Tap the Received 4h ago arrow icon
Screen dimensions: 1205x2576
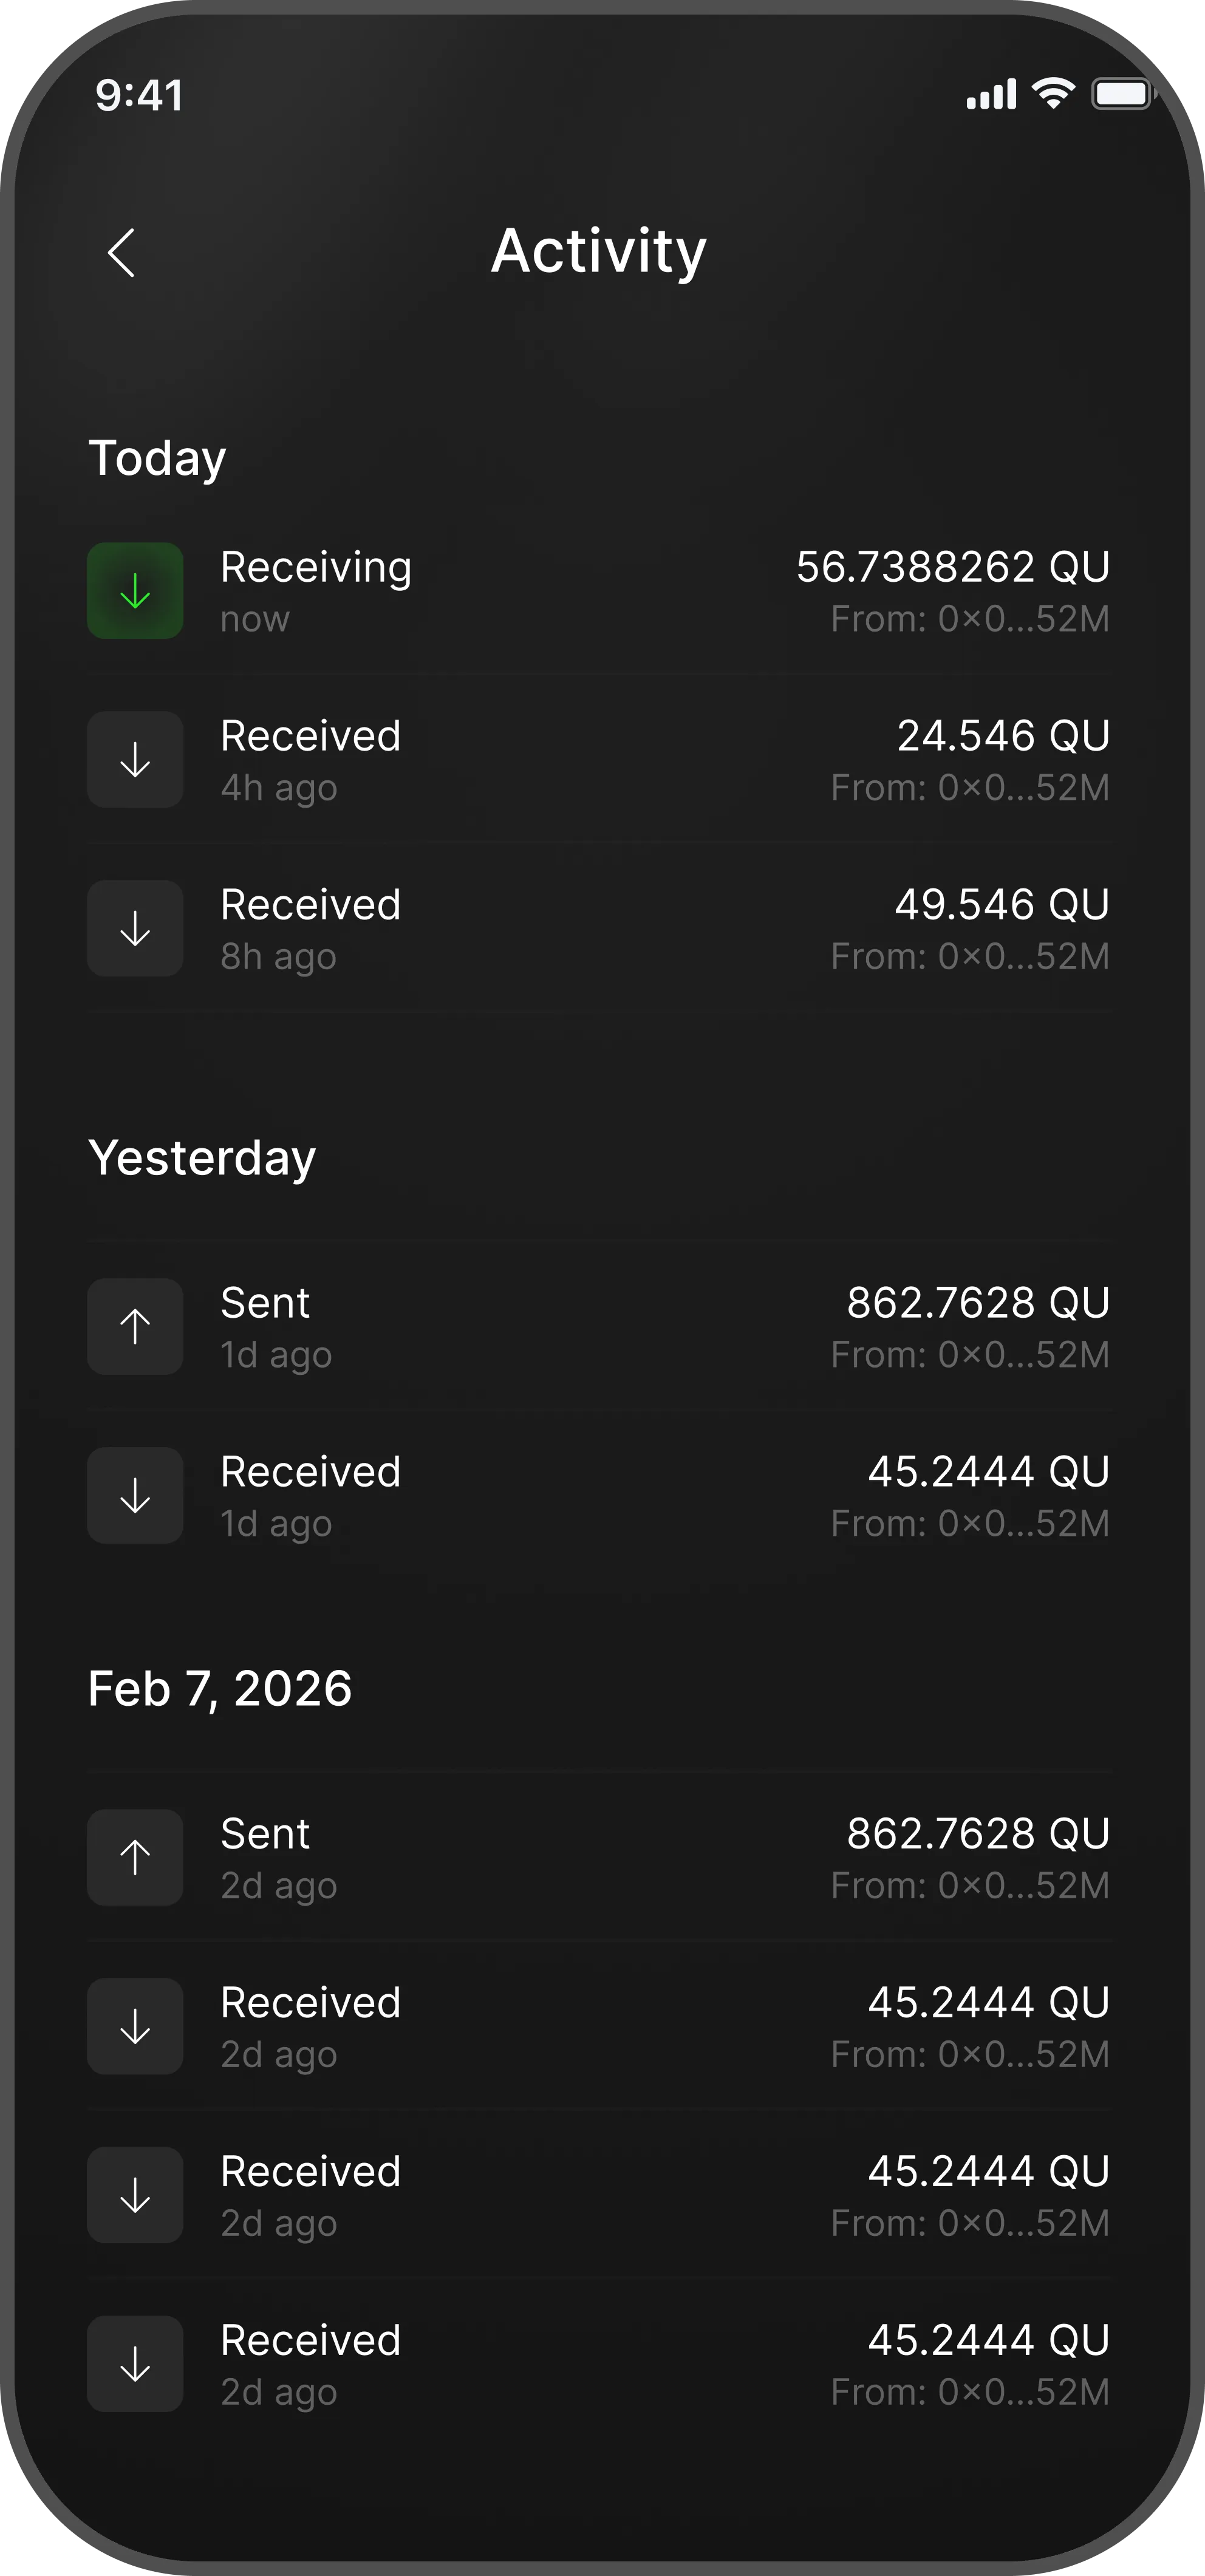click(x=135, y=760)
